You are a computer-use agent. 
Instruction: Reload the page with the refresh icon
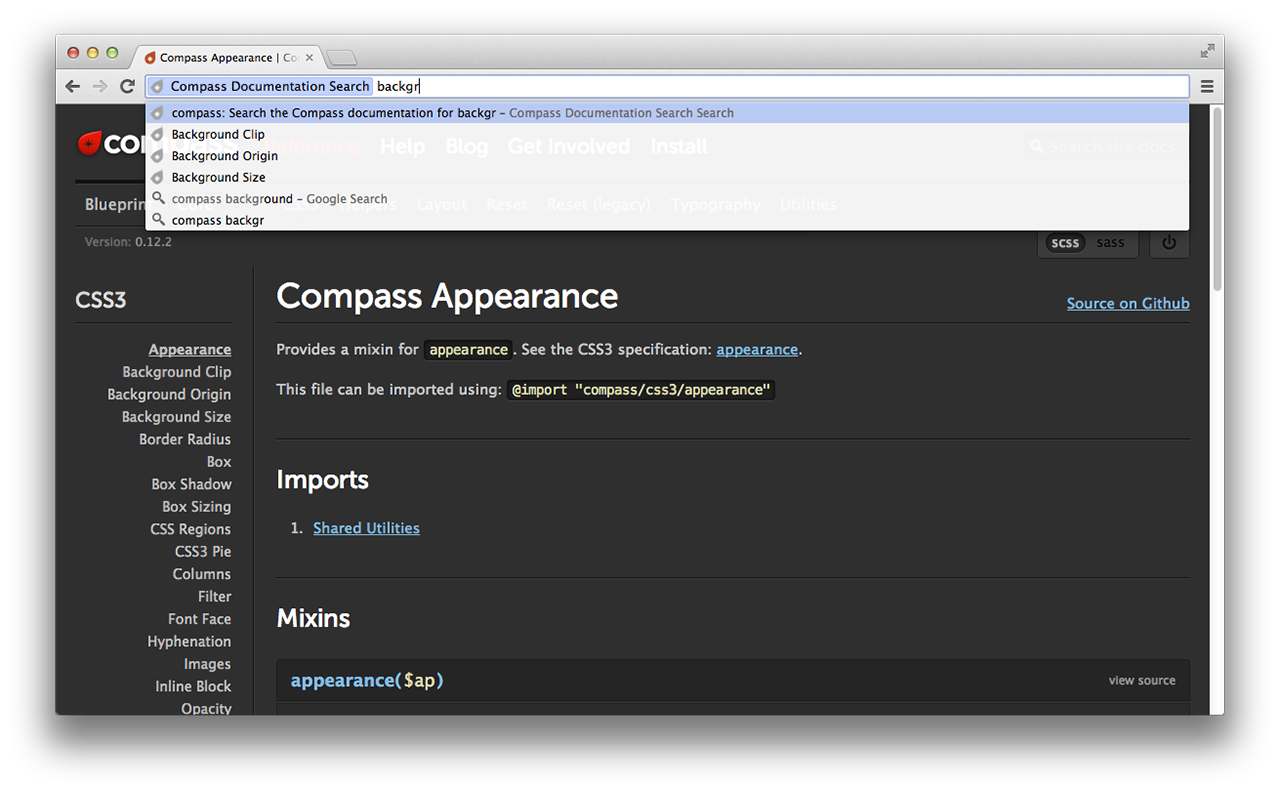(x=127, y=87)
